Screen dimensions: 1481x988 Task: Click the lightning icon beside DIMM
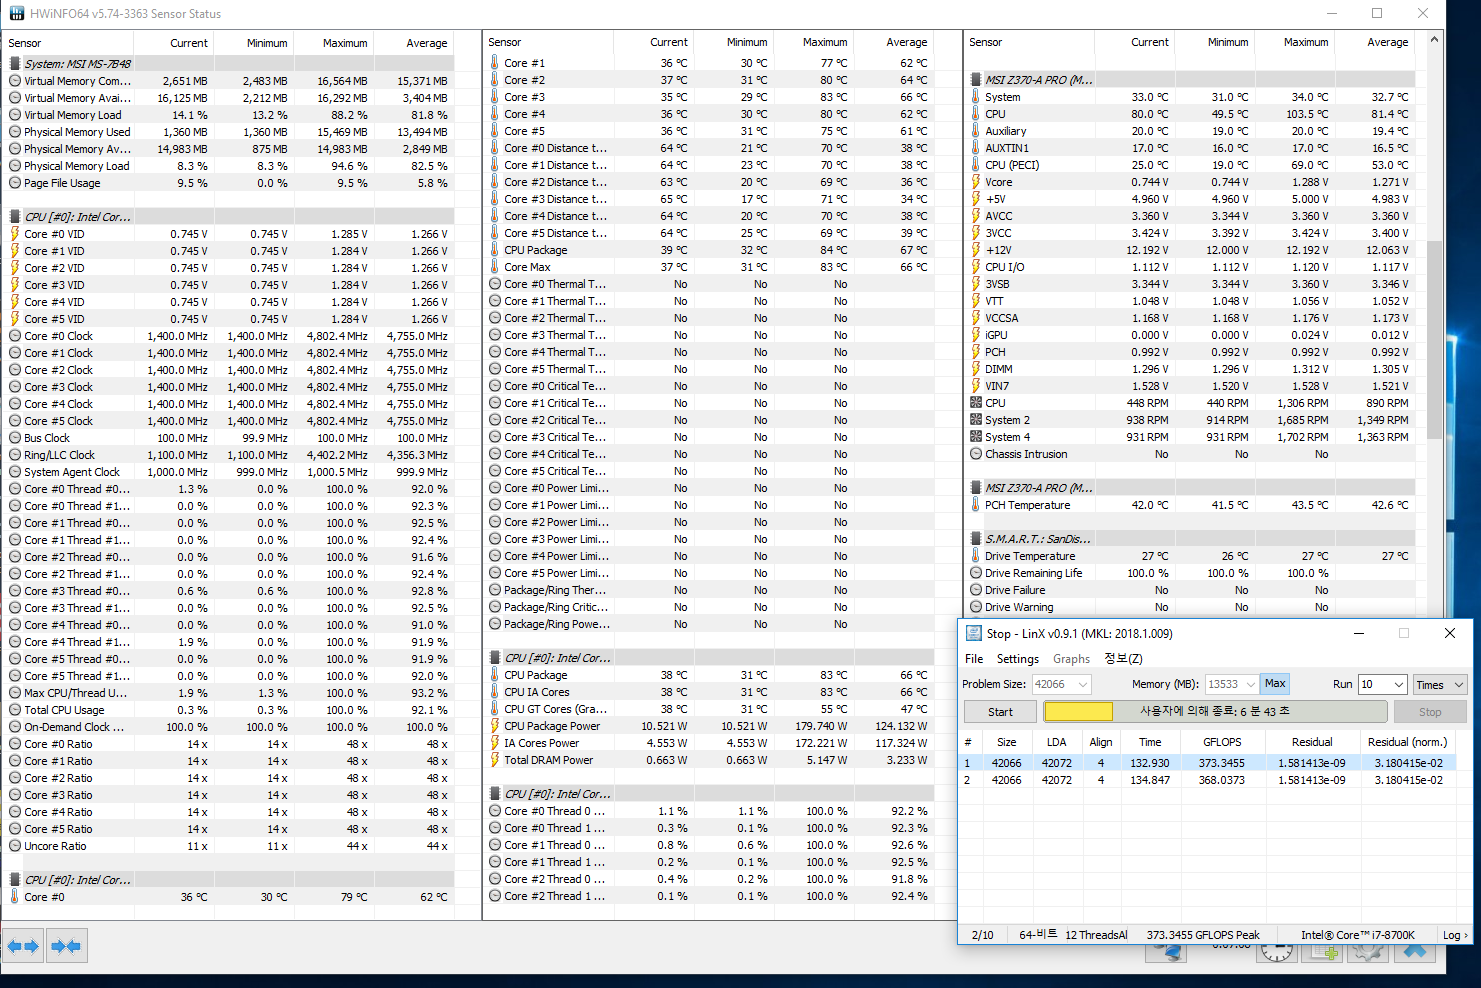pos(976,369)
